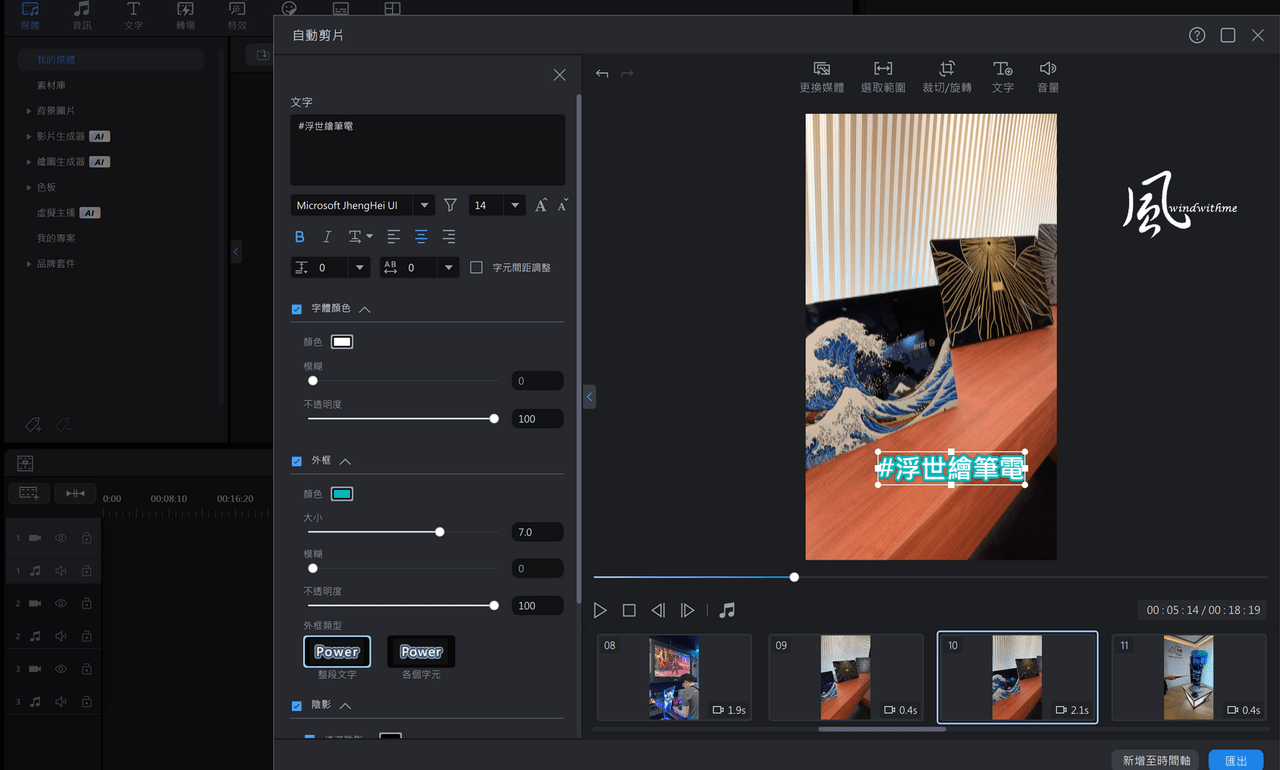1280x770 pixels.
Task: Open the font color white swatch
Action: point(342,342)
